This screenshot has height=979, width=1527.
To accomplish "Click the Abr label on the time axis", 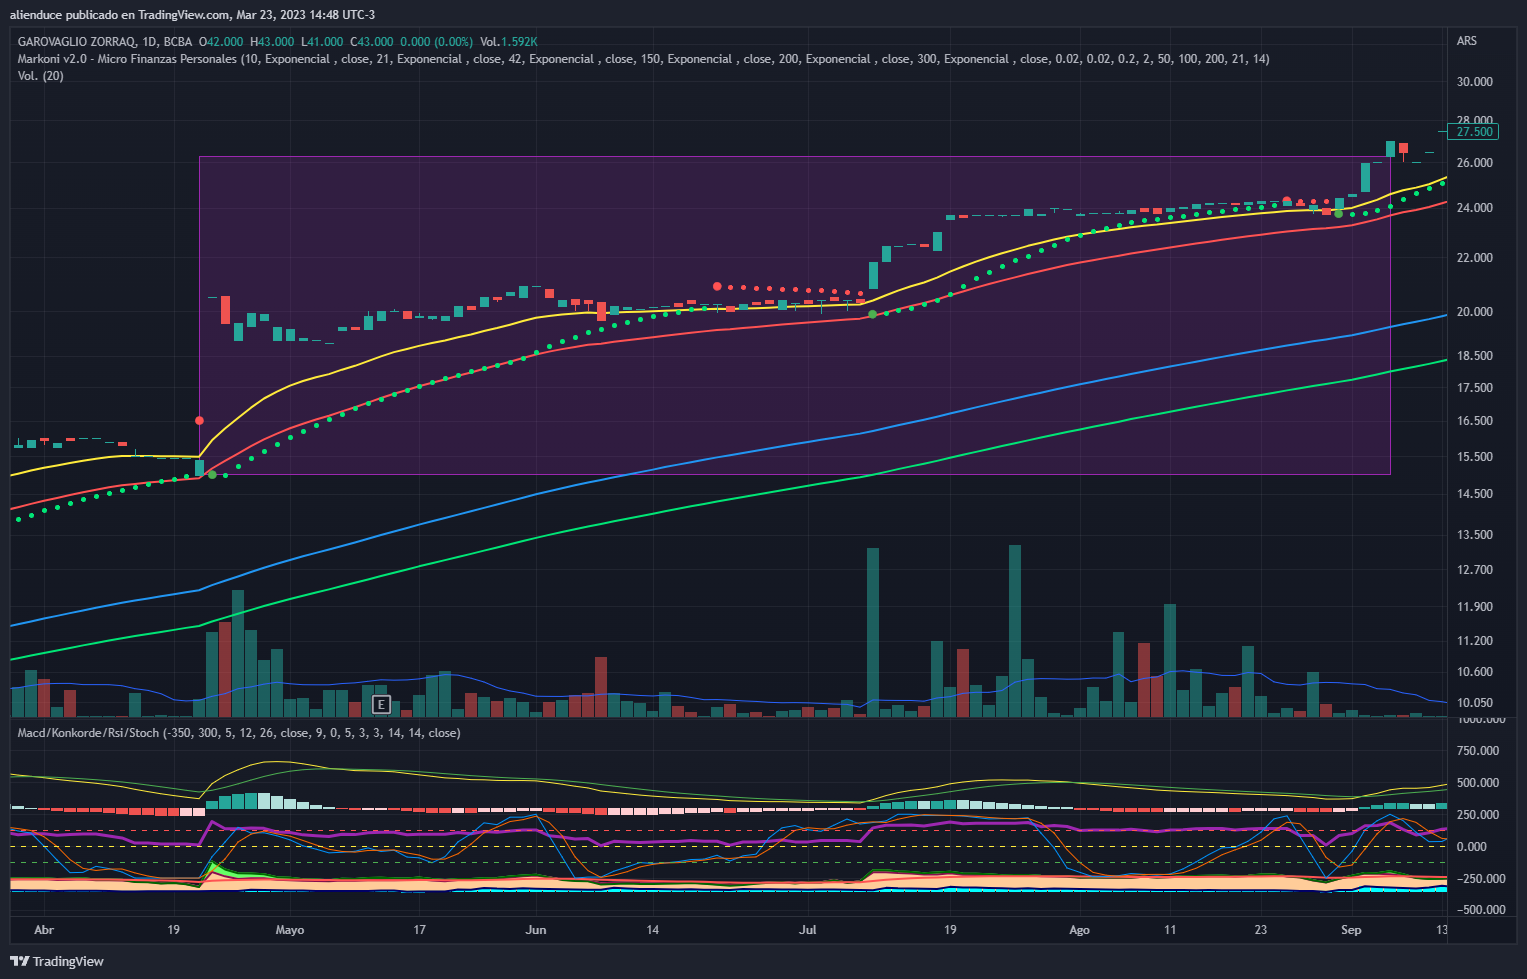I will [44, 930].
